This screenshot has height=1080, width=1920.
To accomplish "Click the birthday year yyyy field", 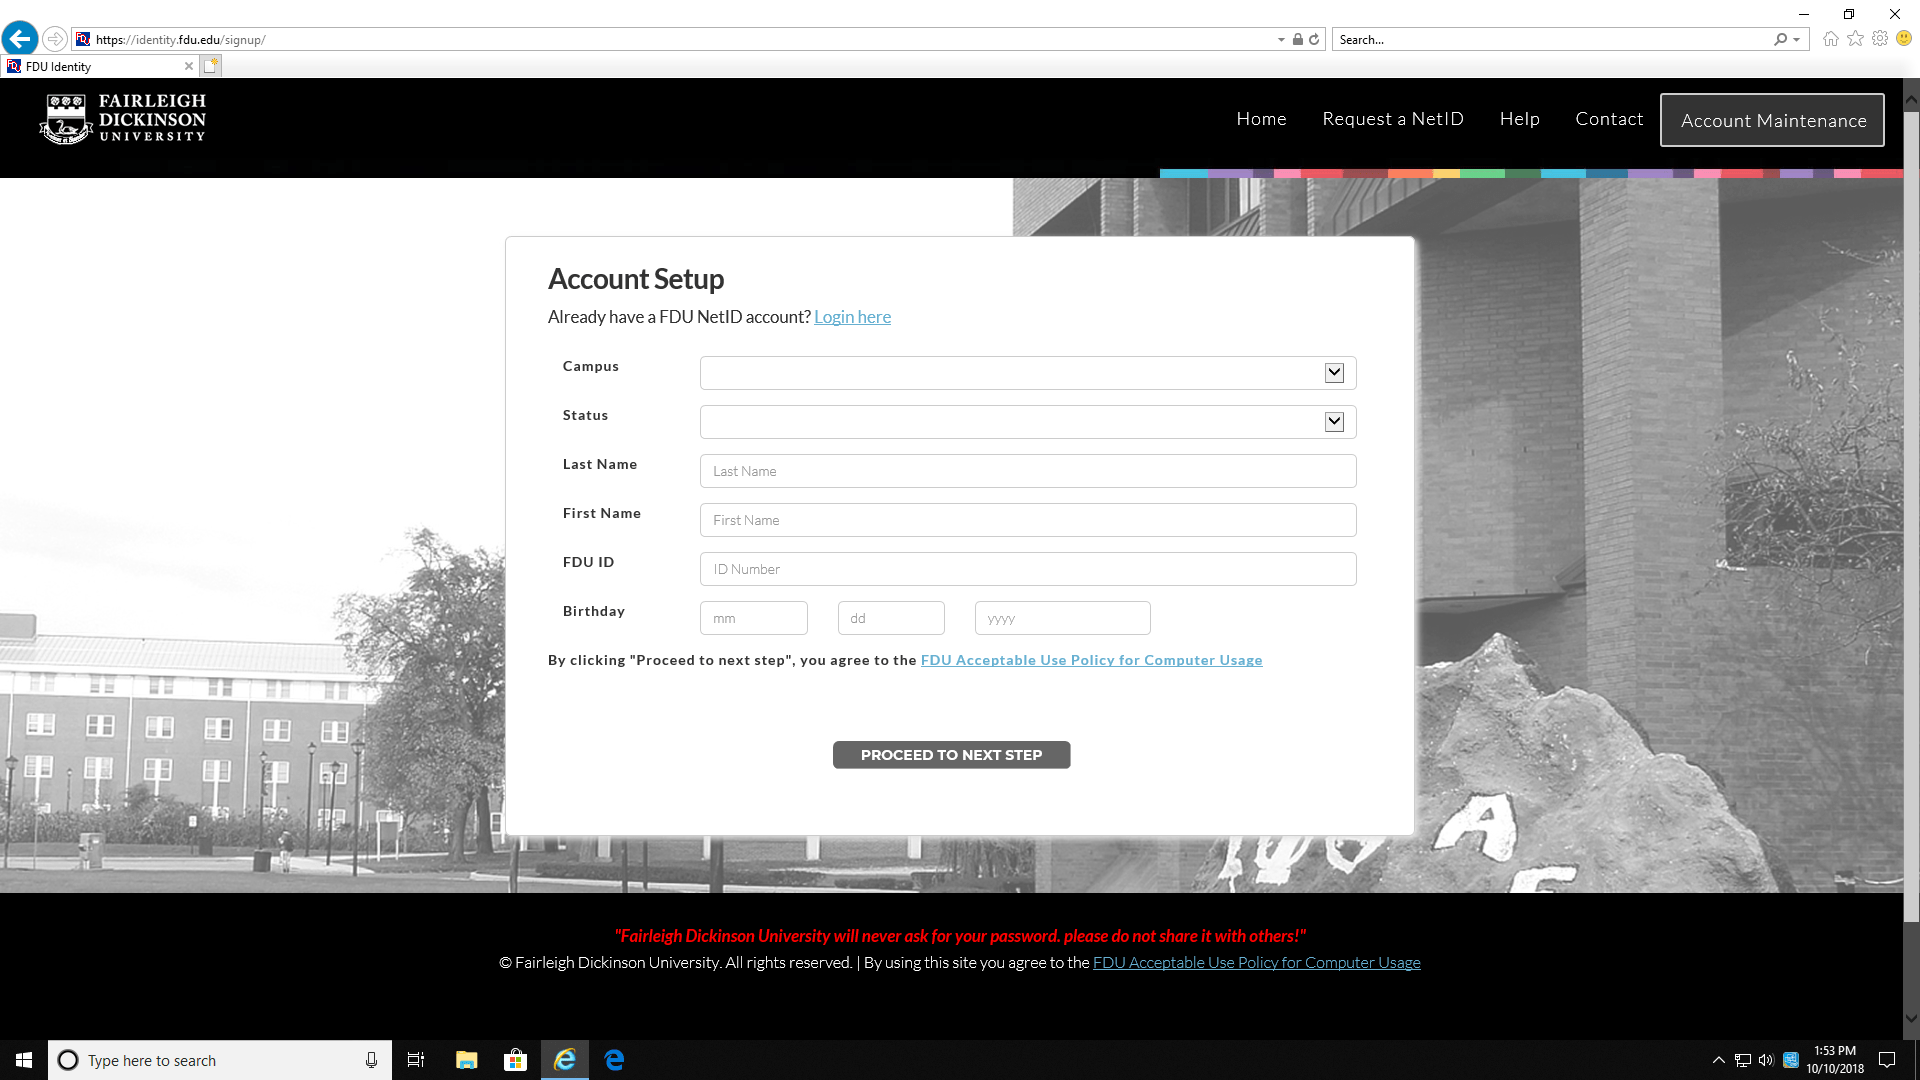I will coord(1062,618).
